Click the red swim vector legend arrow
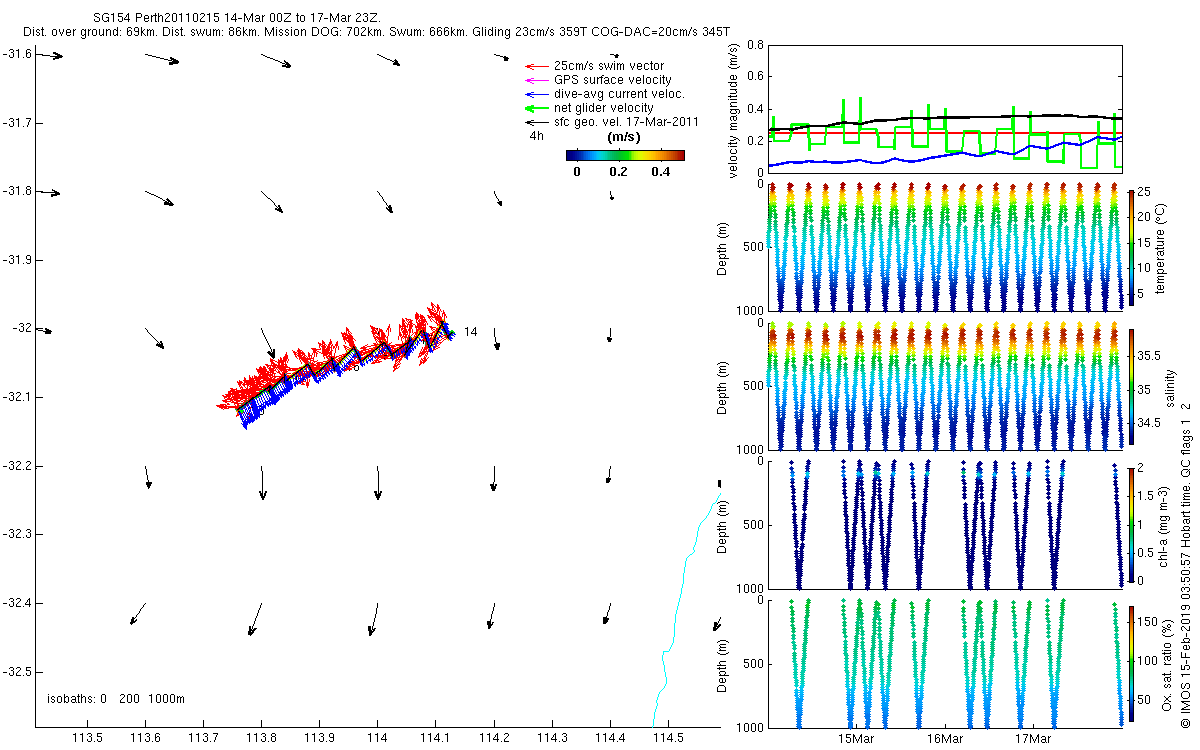 (538, 66)
